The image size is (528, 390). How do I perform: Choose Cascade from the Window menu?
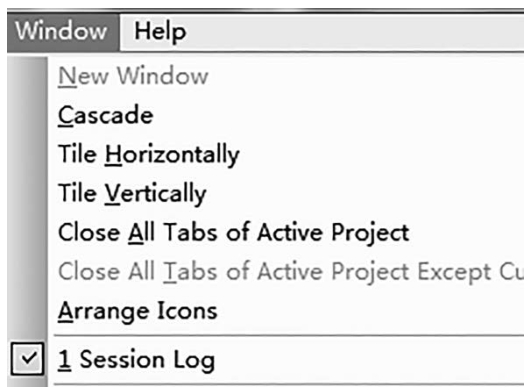(x=105, y=115)
